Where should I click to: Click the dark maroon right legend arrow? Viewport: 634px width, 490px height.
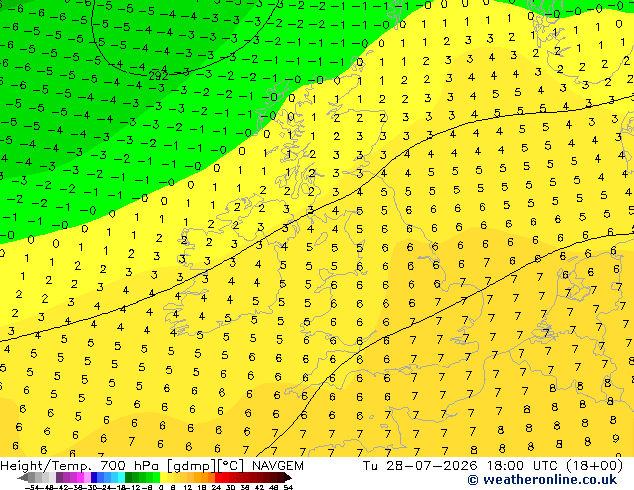287,478
